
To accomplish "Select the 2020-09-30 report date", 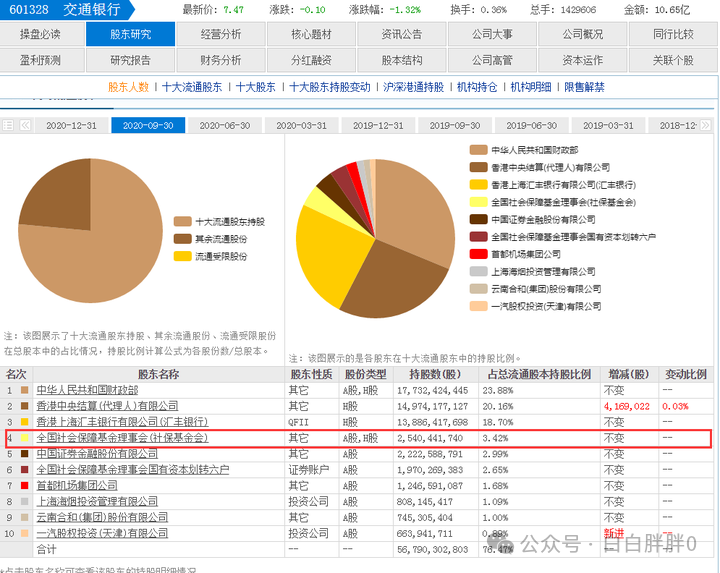I will point(148,125).
